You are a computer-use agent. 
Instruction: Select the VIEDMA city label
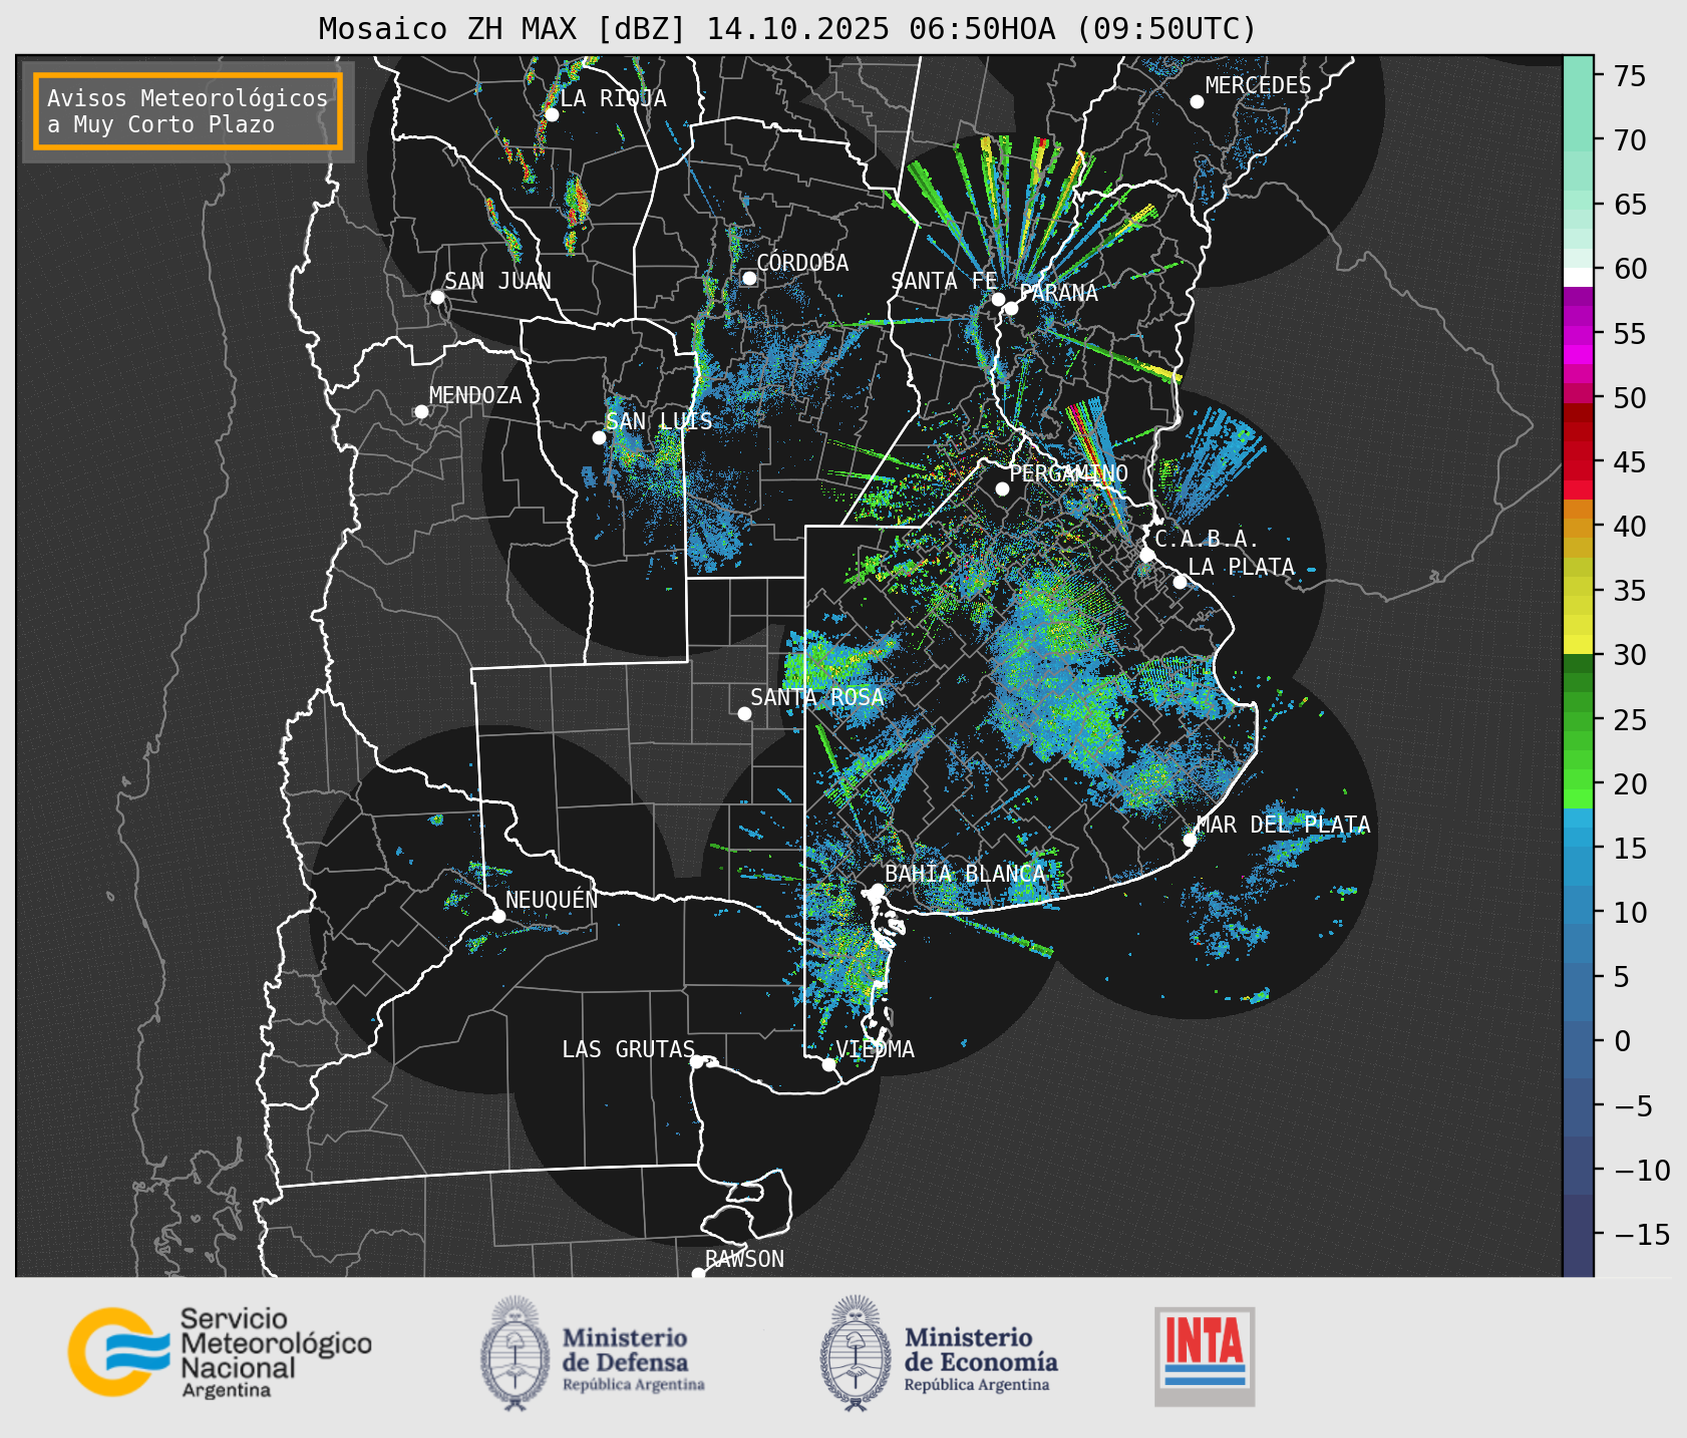coord(875,1049)
